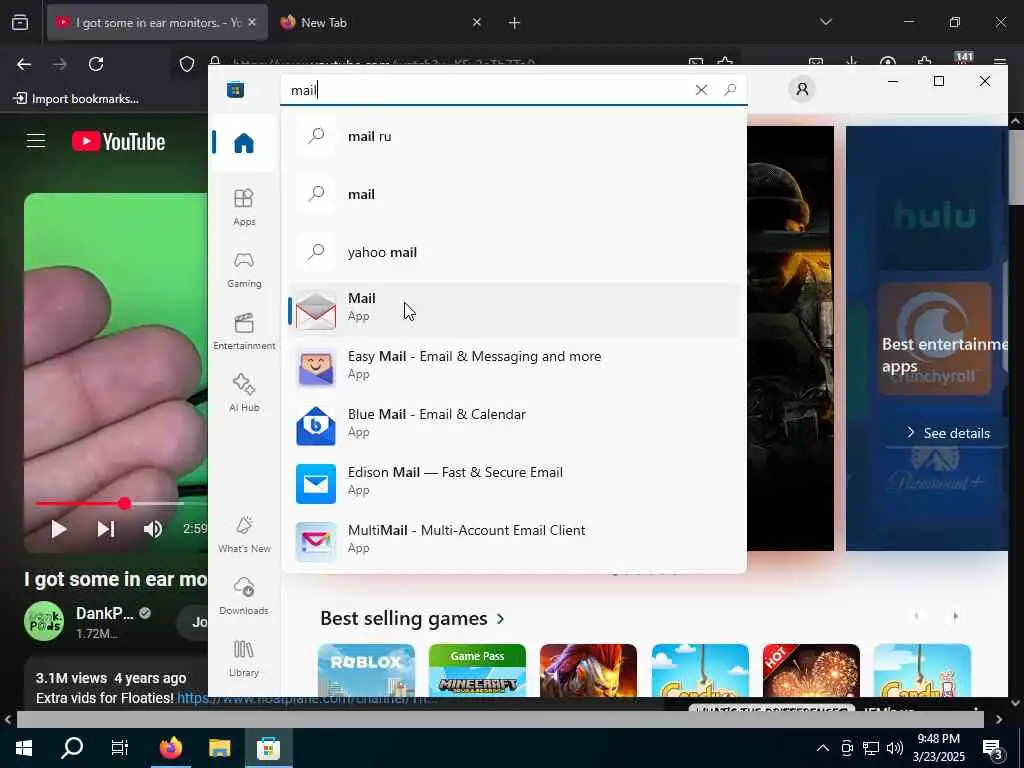Select the 'I got some in ear monitors' tab
Screen dimensions: 1024x768
click(x=157, y=22)
